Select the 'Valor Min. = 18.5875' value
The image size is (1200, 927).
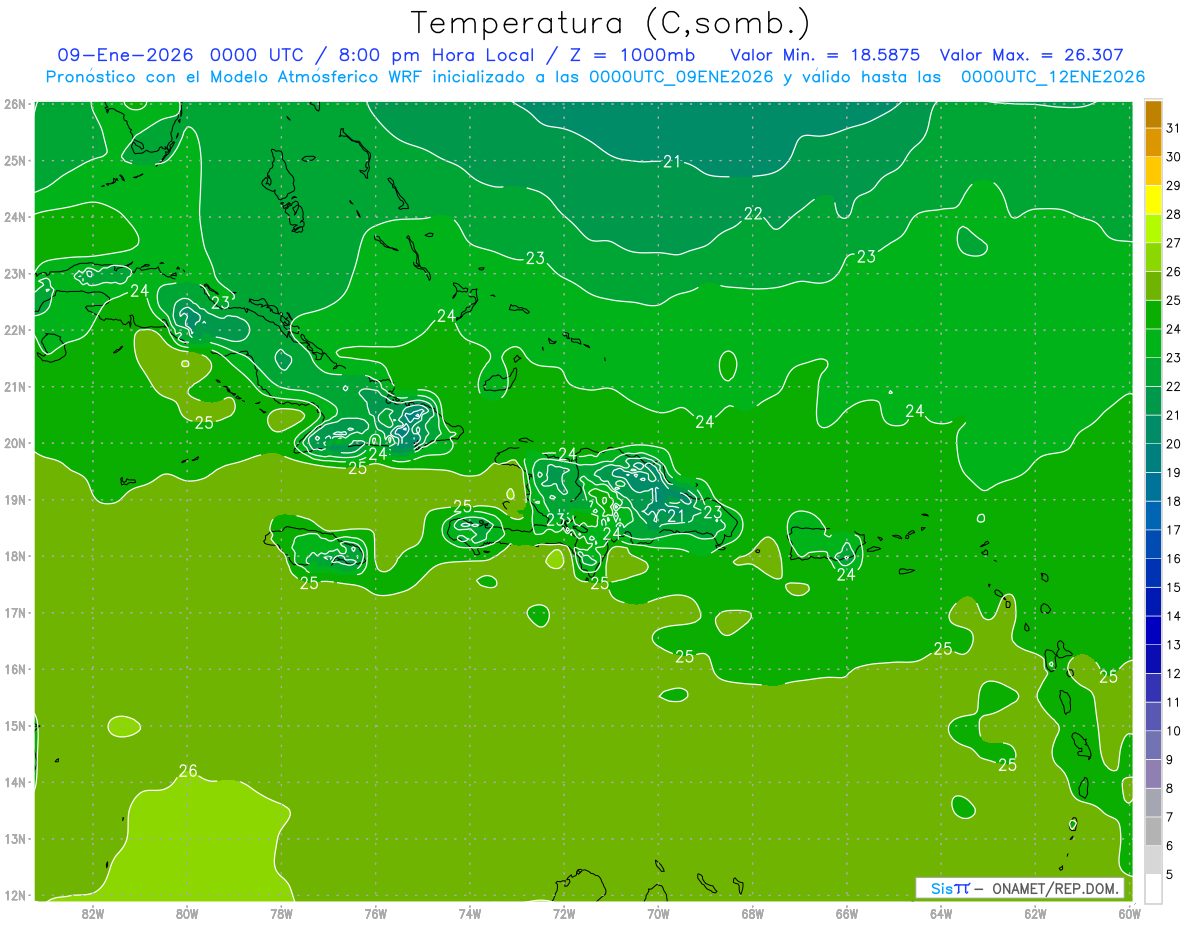pos(825,55)
